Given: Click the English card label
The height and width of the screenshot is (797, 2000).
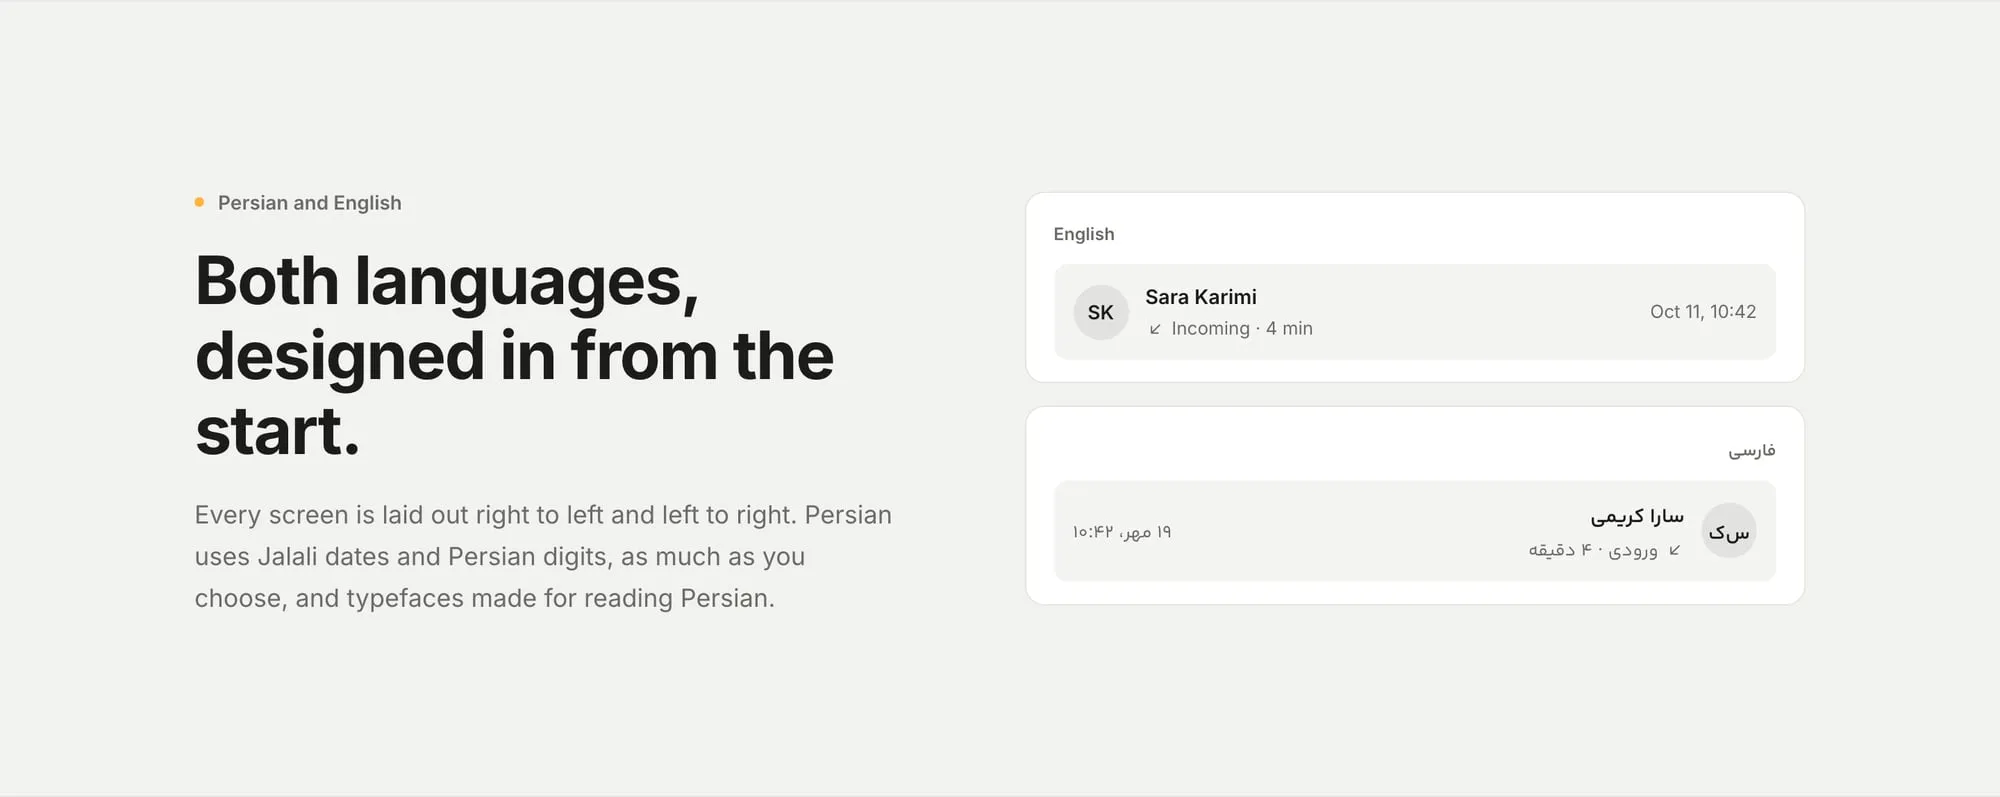Looking at the screenshot, I should tap(1083, 234).
